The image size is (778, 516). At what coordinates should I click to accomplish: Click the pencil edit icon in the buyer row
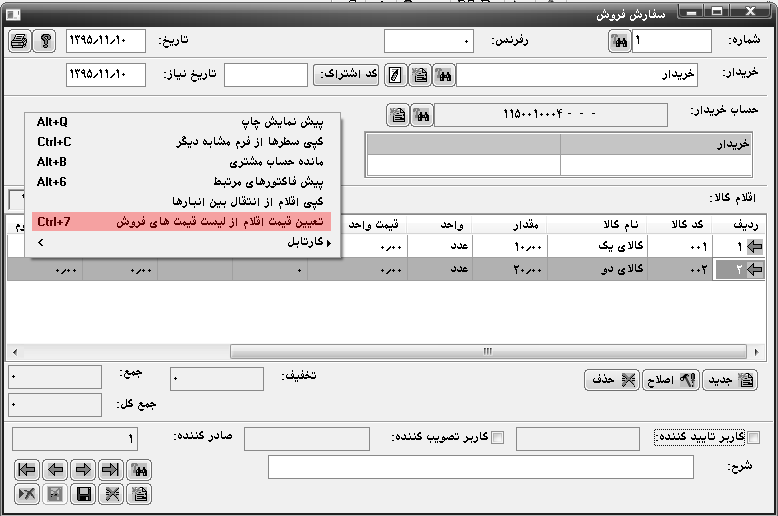click(x=397, y=75)
